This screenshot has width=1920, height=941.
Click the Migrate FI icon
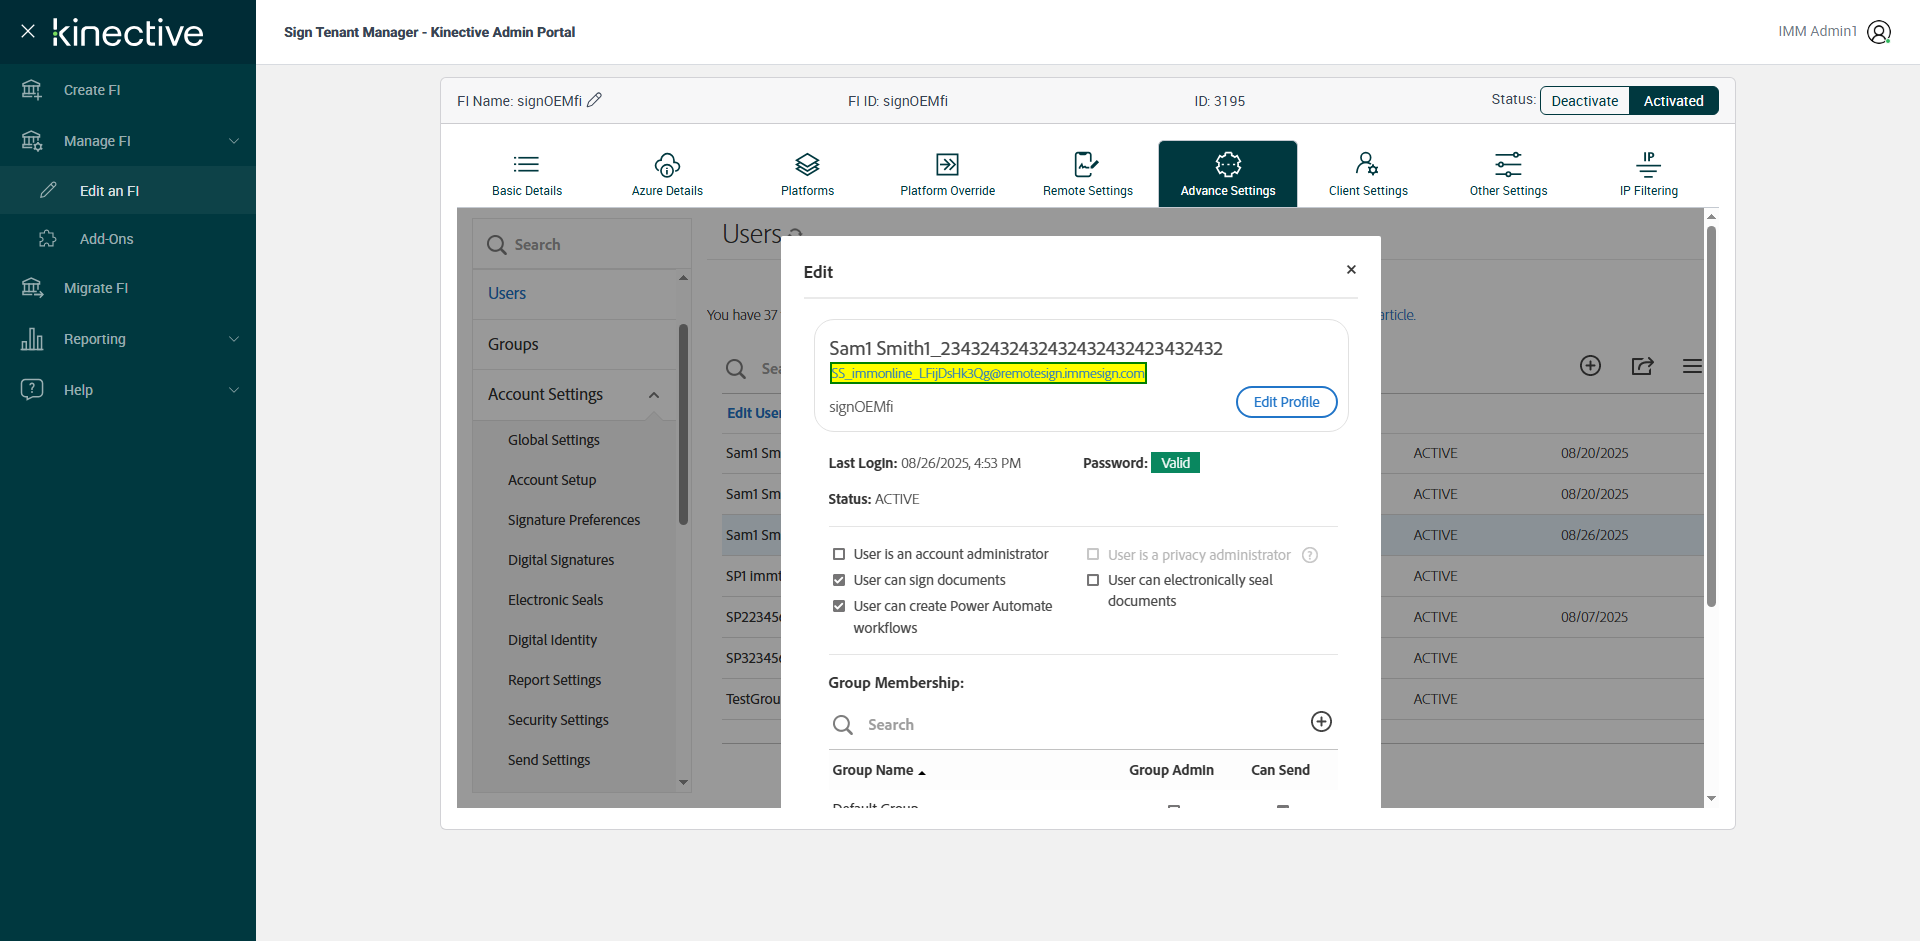(32, 288)
